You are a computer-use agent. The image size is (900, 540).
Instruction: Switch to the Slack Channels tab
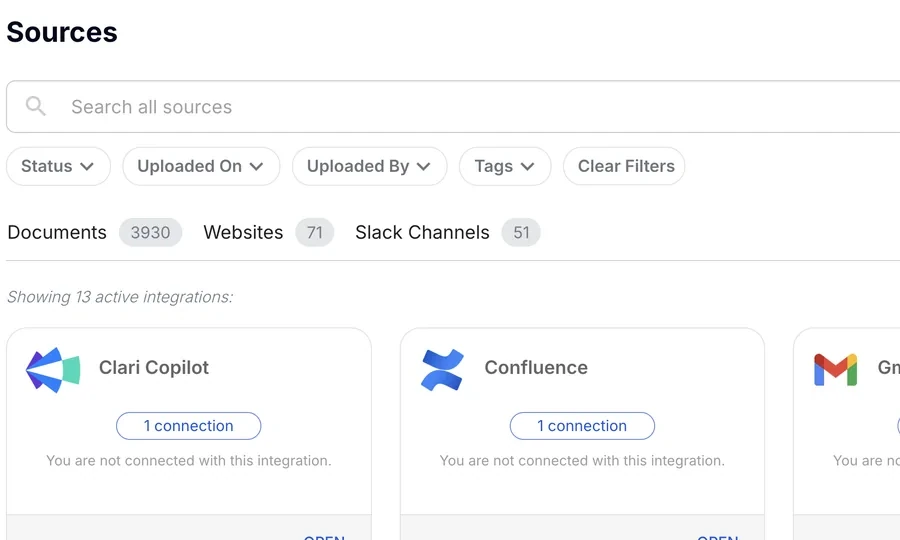[422, 232]
